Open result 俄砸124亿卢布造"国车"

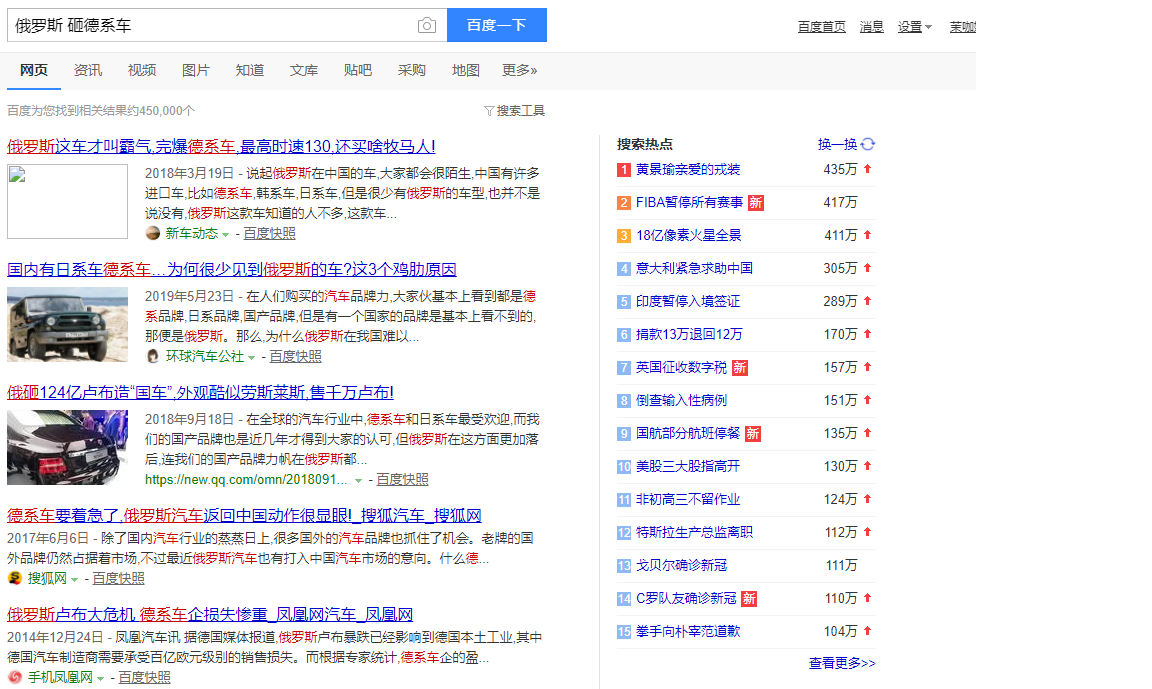[201, 392]
